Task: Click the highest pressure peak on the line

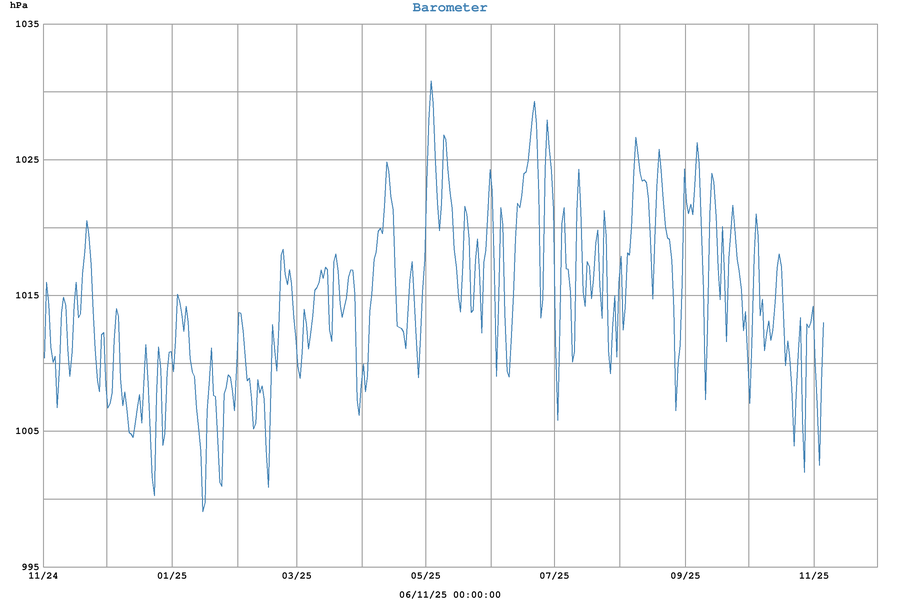Action: [x=431, y=82]
